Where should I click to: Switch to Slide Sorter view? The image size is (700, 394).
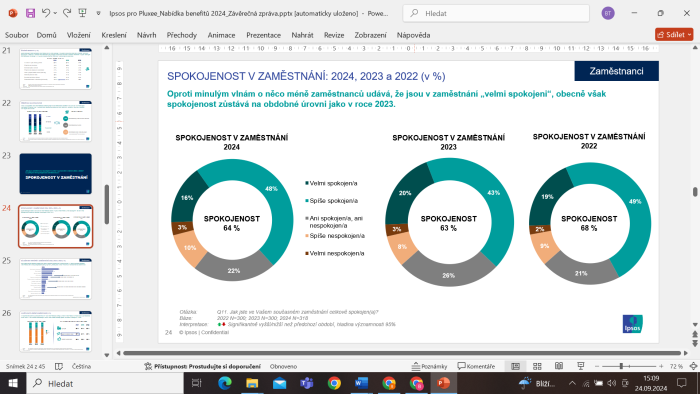coord(537,366)
